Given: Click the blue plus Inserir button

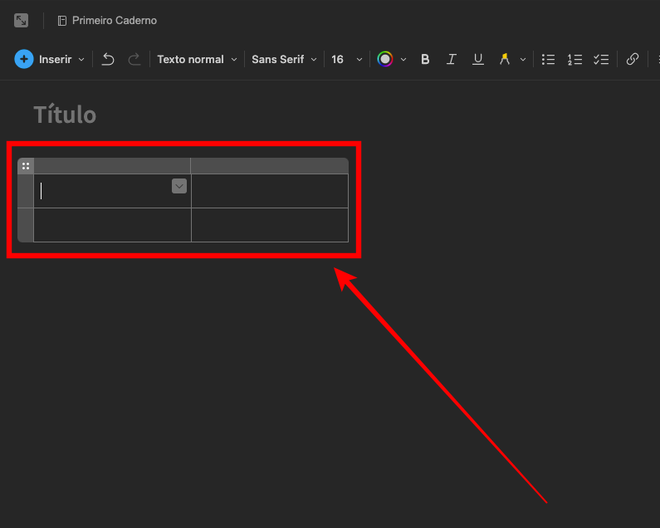Looking at the screenshot, I should click(x=24, y=59).
